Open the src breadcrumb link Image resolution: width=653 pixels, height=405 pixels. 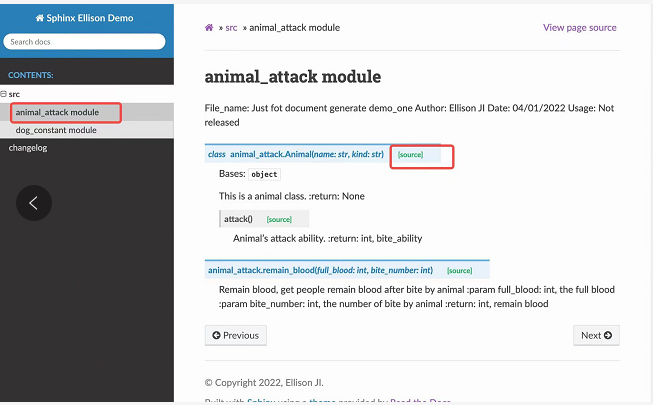(231, 28)
